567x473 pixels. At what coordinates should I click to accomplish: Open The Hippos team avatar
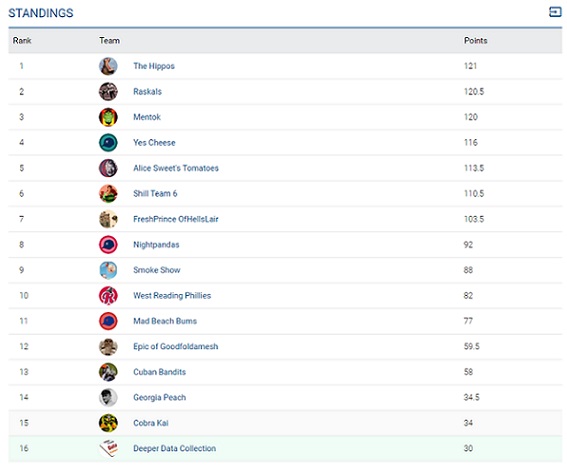pyautogui.click(x=108, y=66)
